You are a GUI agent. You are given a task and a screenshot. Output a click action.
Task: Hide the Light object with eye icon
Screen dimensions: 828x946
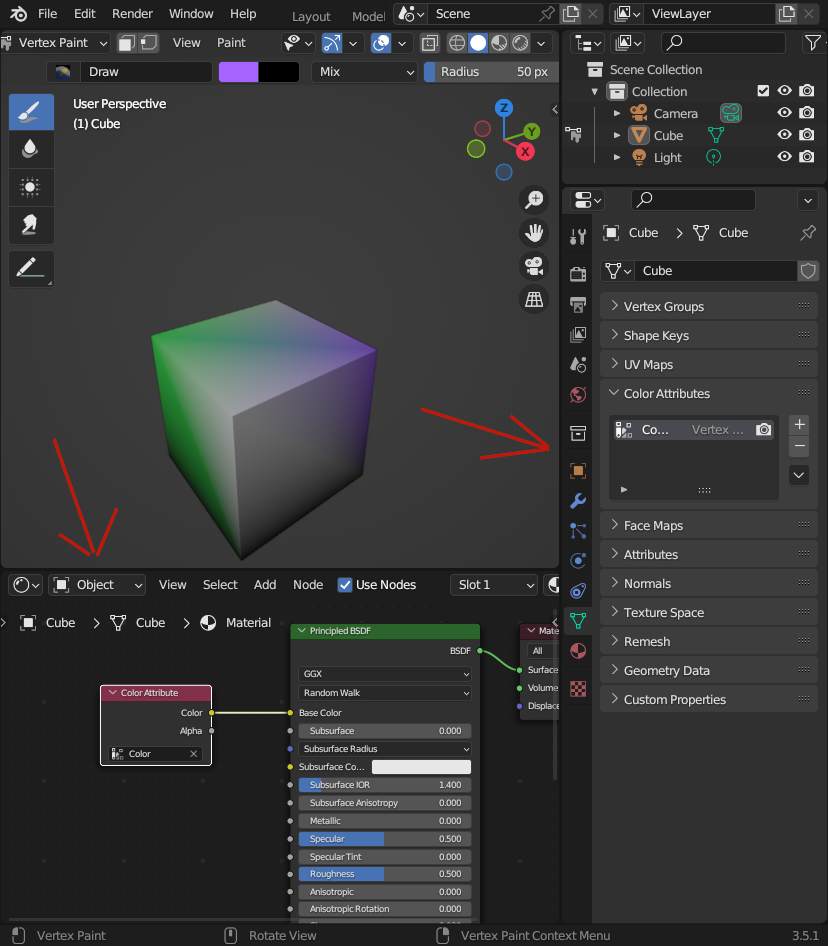pos(784,156)
